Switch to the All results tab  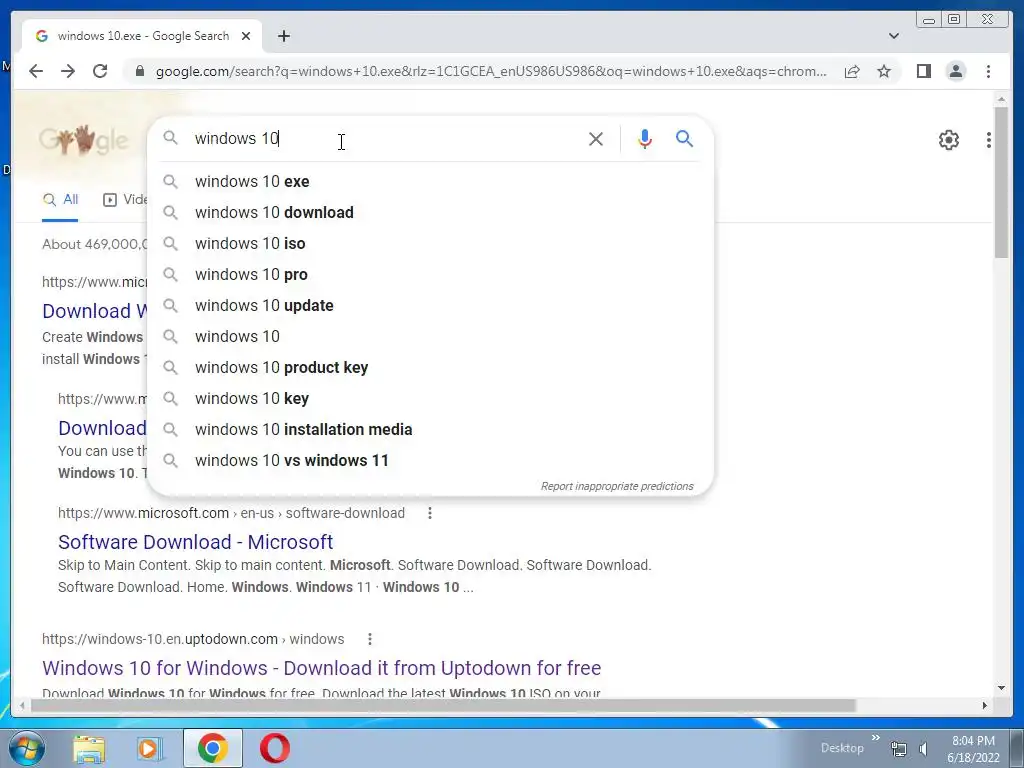tap(60, 200)
